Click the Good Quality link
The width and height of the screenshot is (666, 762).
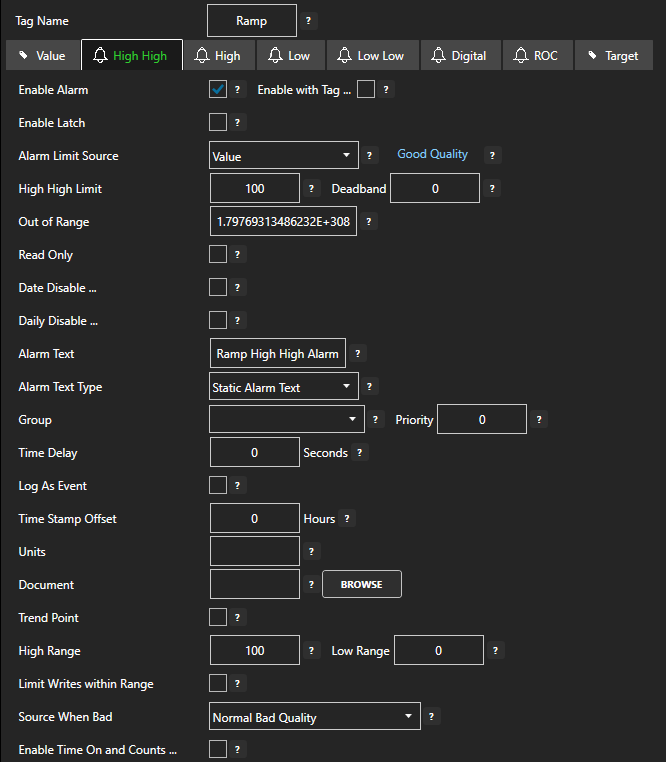tap(432, 154)
